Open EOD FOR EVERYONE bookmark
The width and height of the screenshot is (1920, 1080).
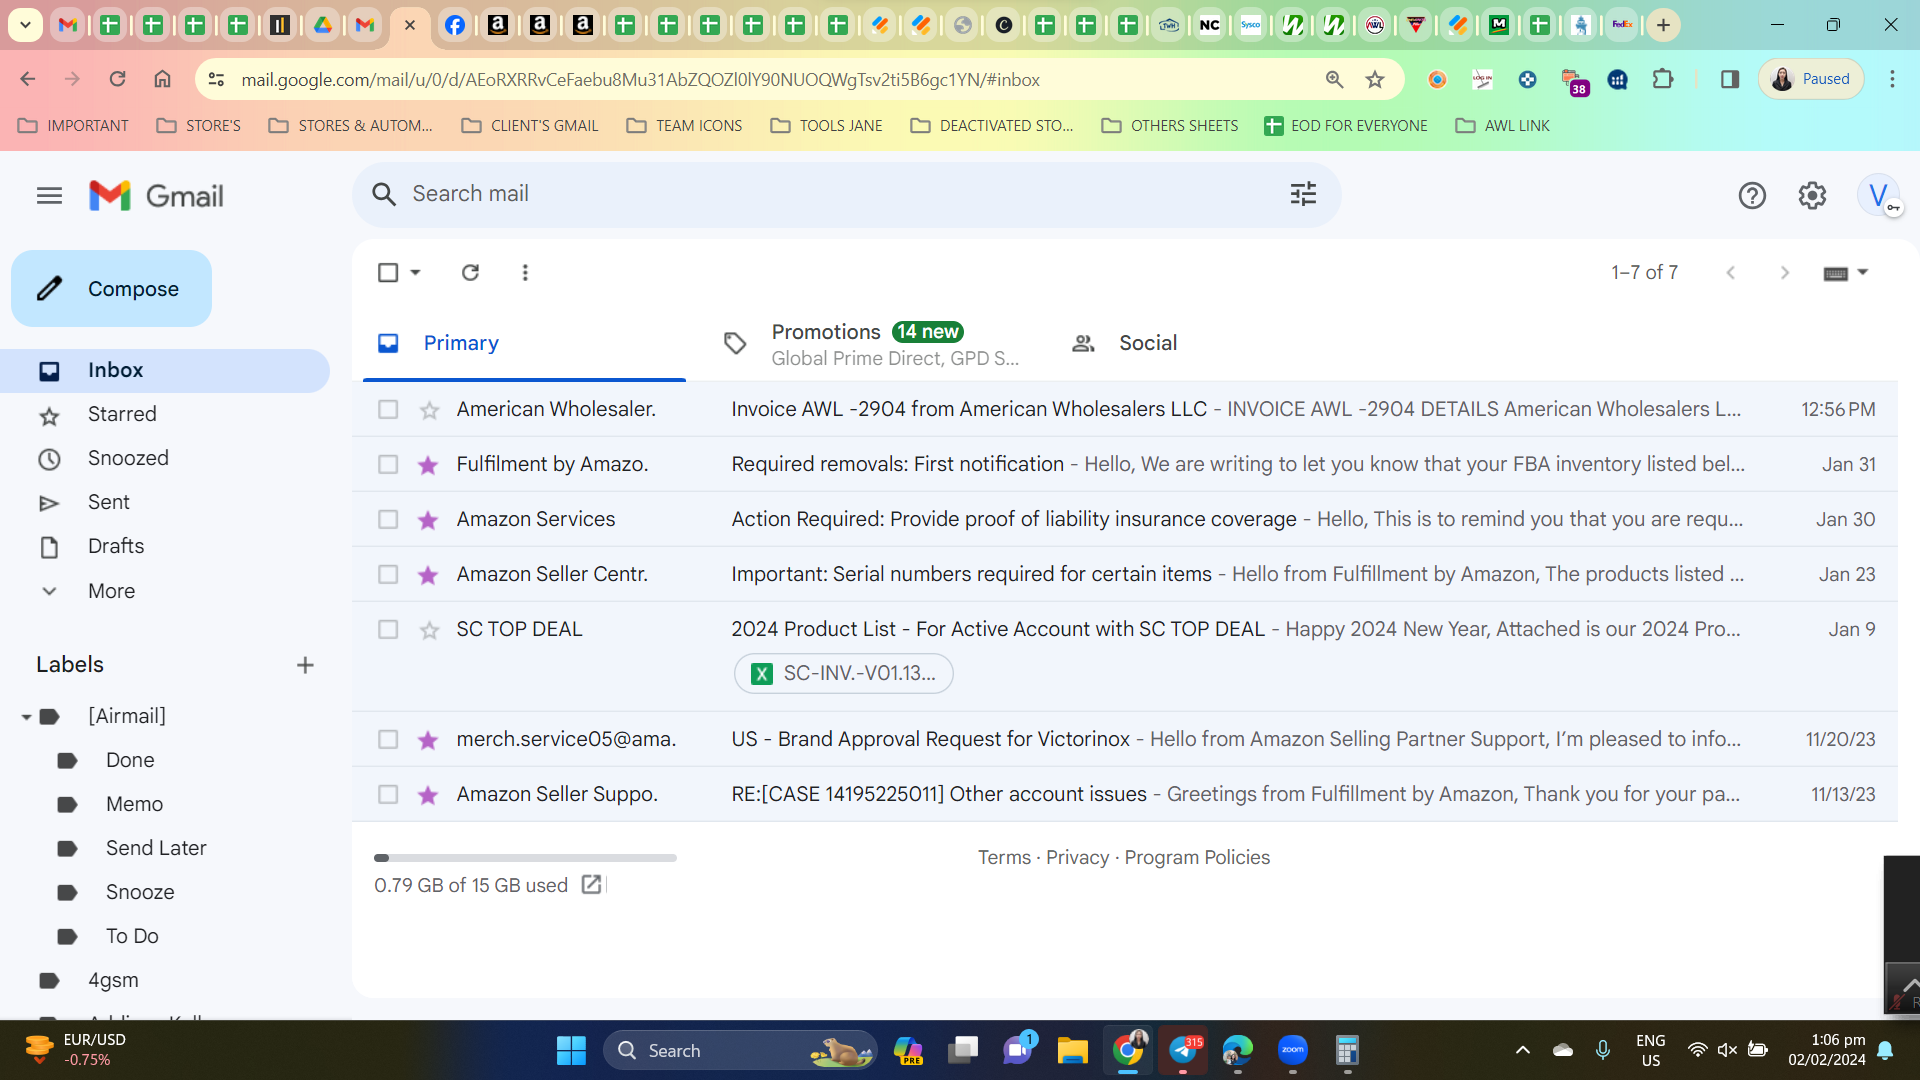1346,126
